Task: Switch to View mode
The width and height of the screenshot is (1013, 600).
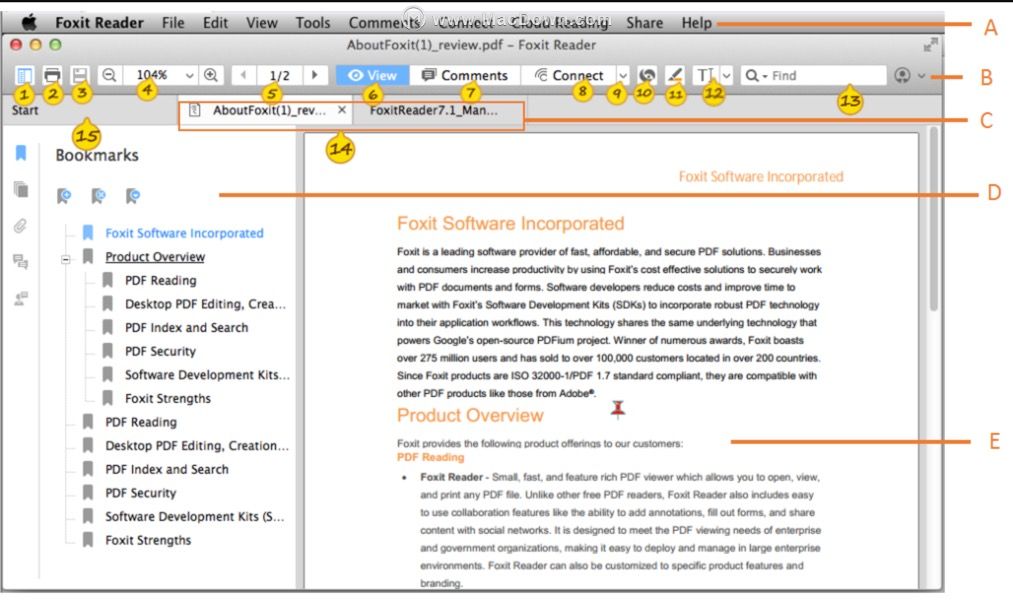Action: click(372, 75)
